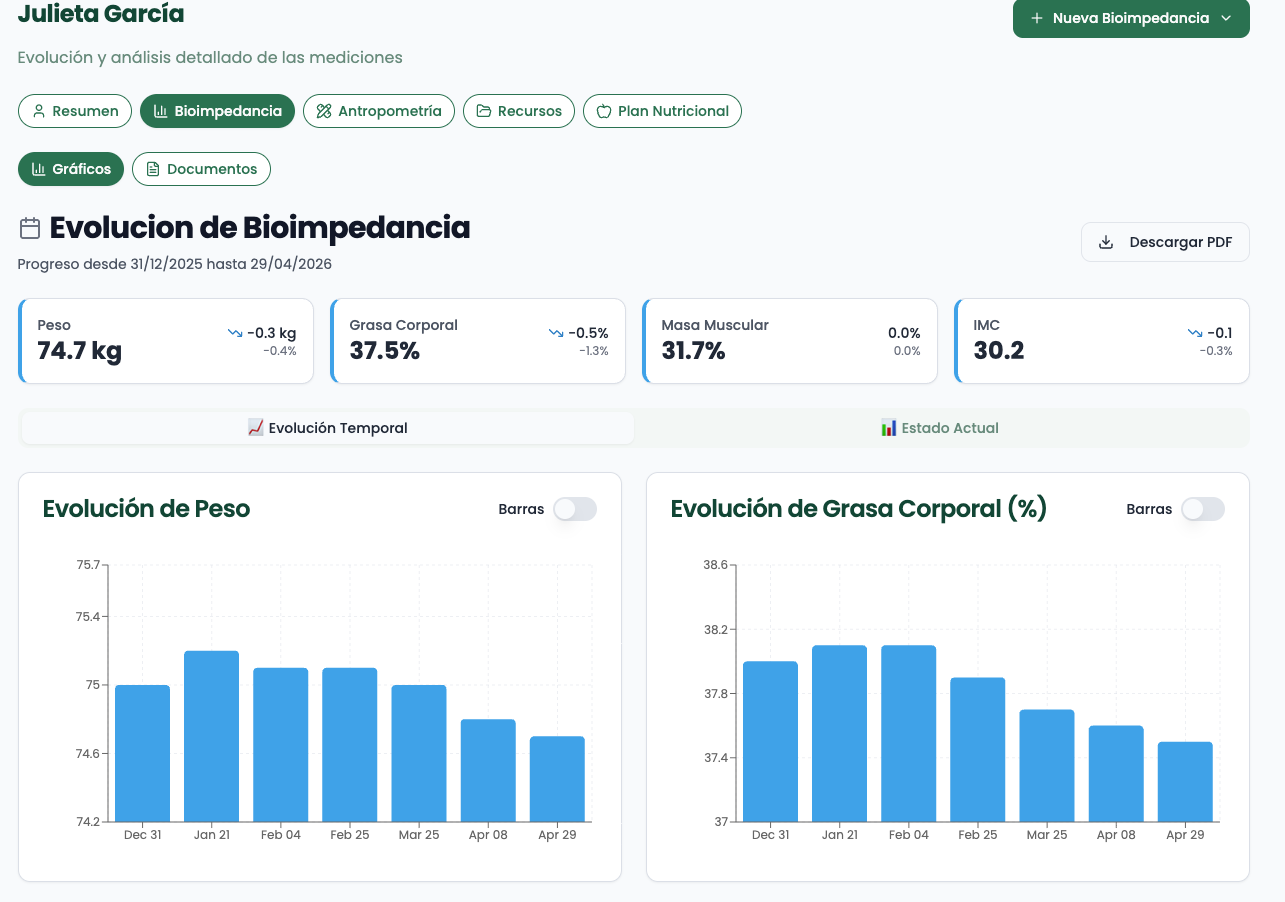
Task: Click the plus icon on Nueva Bioimpedancia
Action: 1037,18
